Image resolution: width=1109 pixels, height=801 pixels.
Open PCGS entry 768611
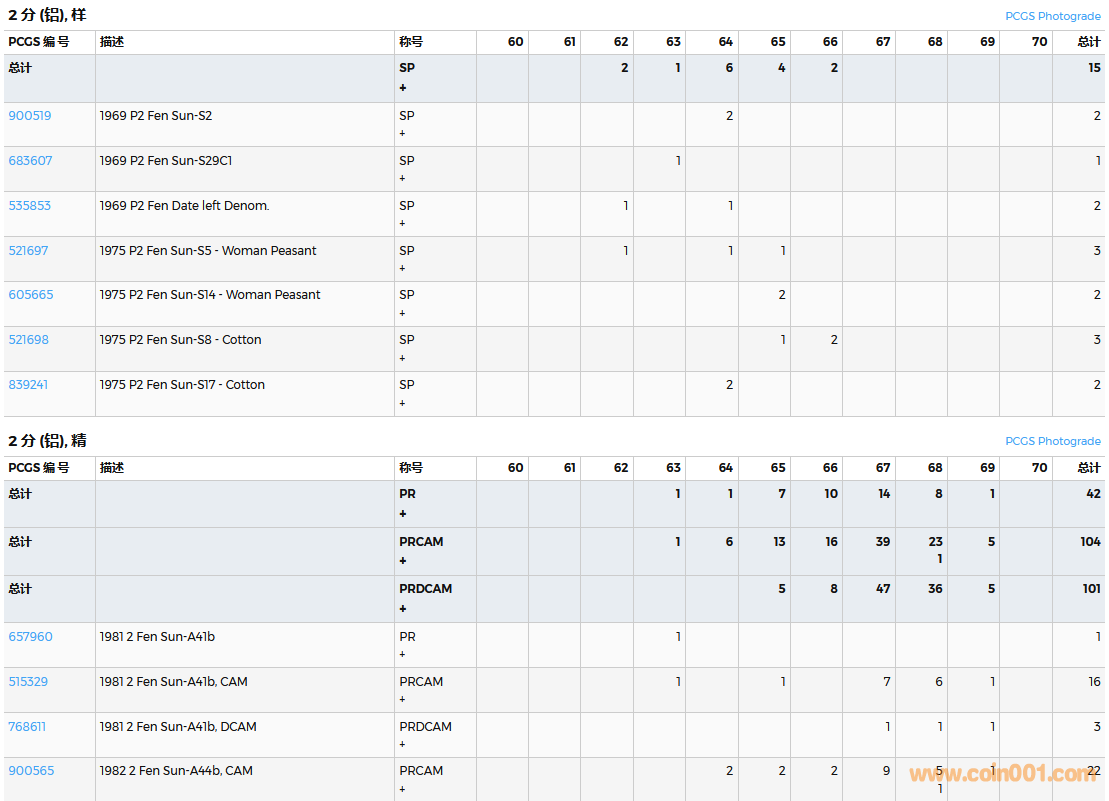27,727
